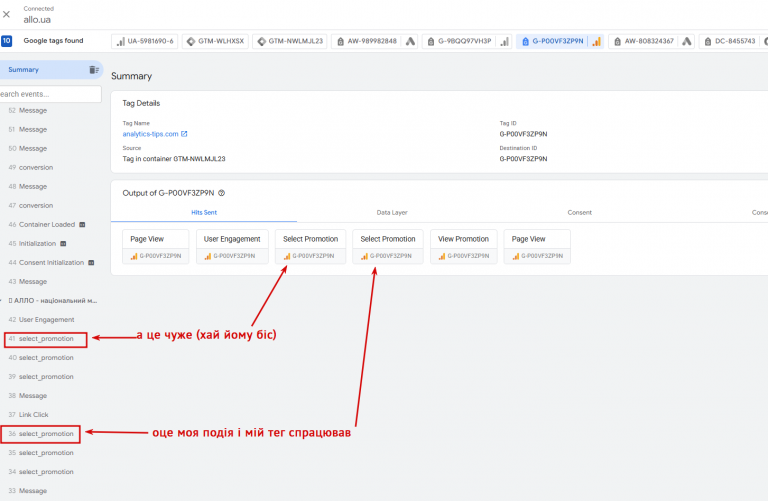Viewport: 768px width, 501px height.
Task: Select event 46 Container Loaded
Action: (x=42, y=225)
